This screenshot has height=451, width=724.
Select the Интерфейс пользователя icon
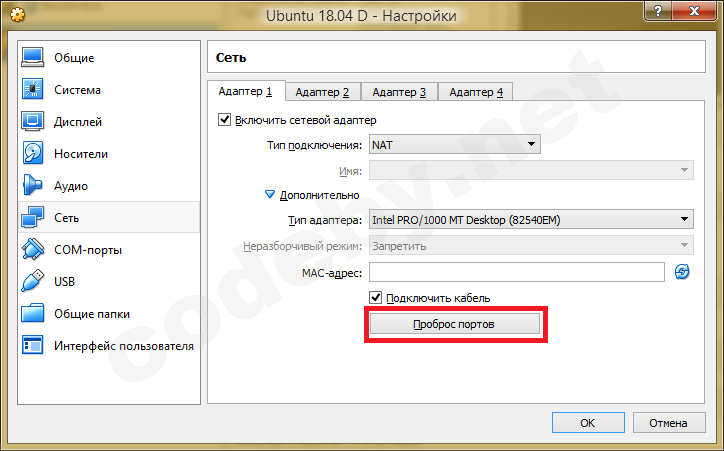click(x=32, y=345)
